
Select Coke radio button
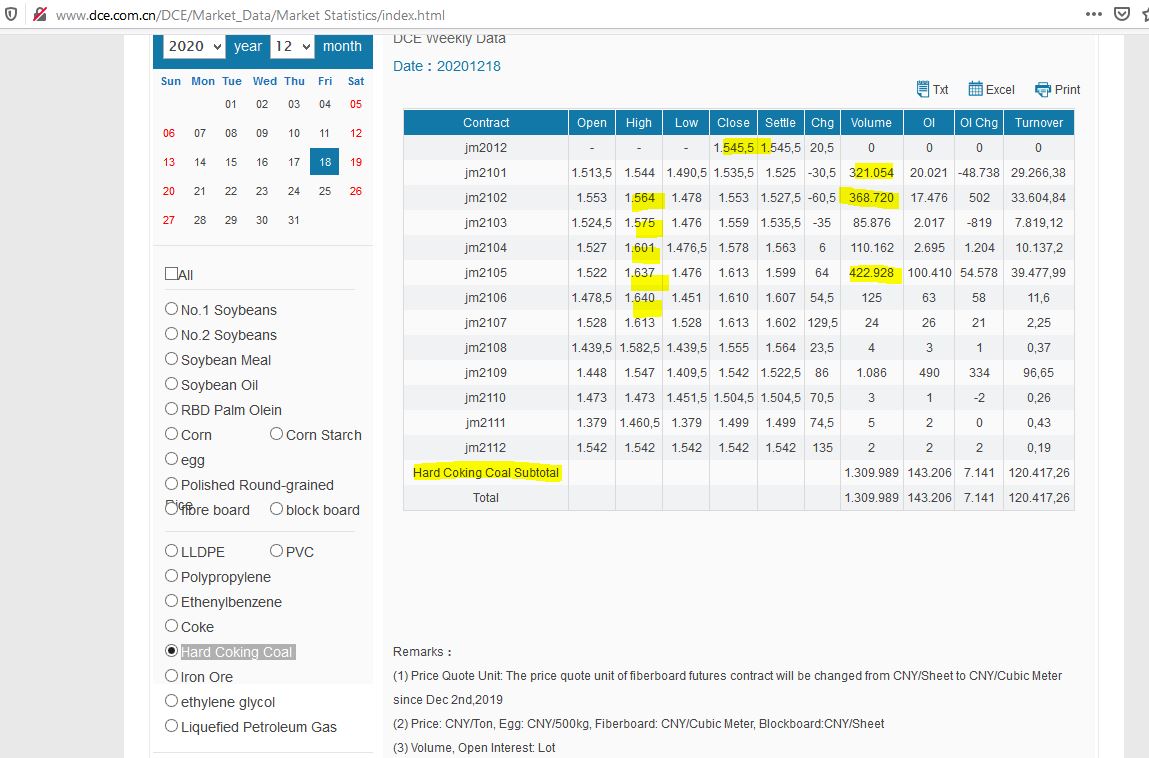pos(171,625)
